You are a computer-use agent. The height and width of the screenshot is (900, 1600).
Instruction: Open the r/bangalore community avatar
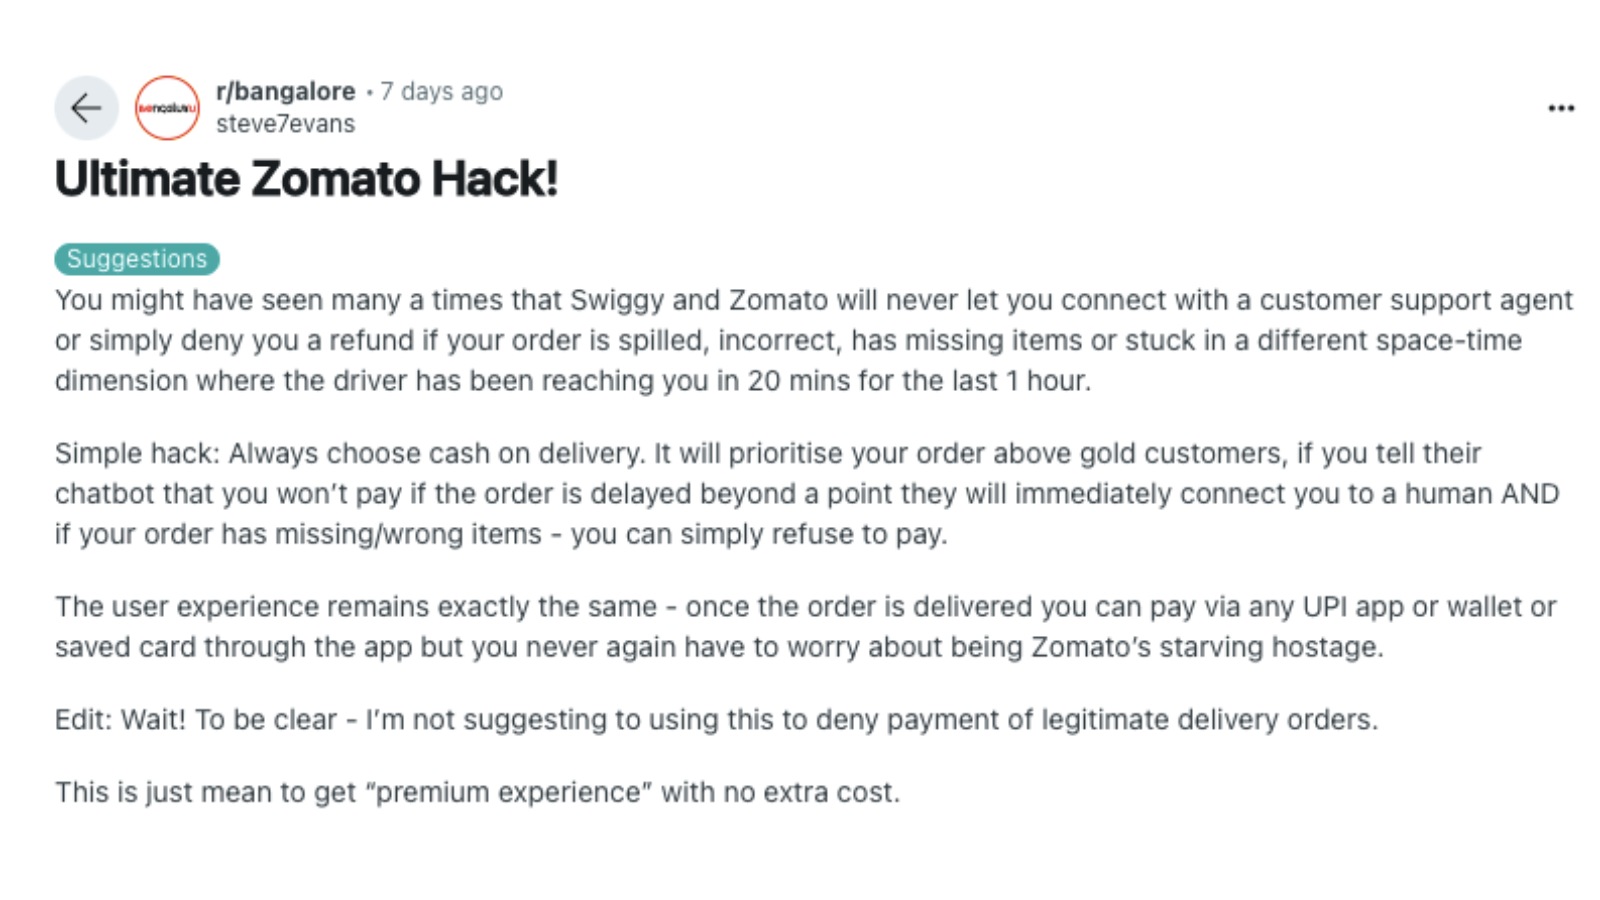pyautogui.click(x=167, y=108)
